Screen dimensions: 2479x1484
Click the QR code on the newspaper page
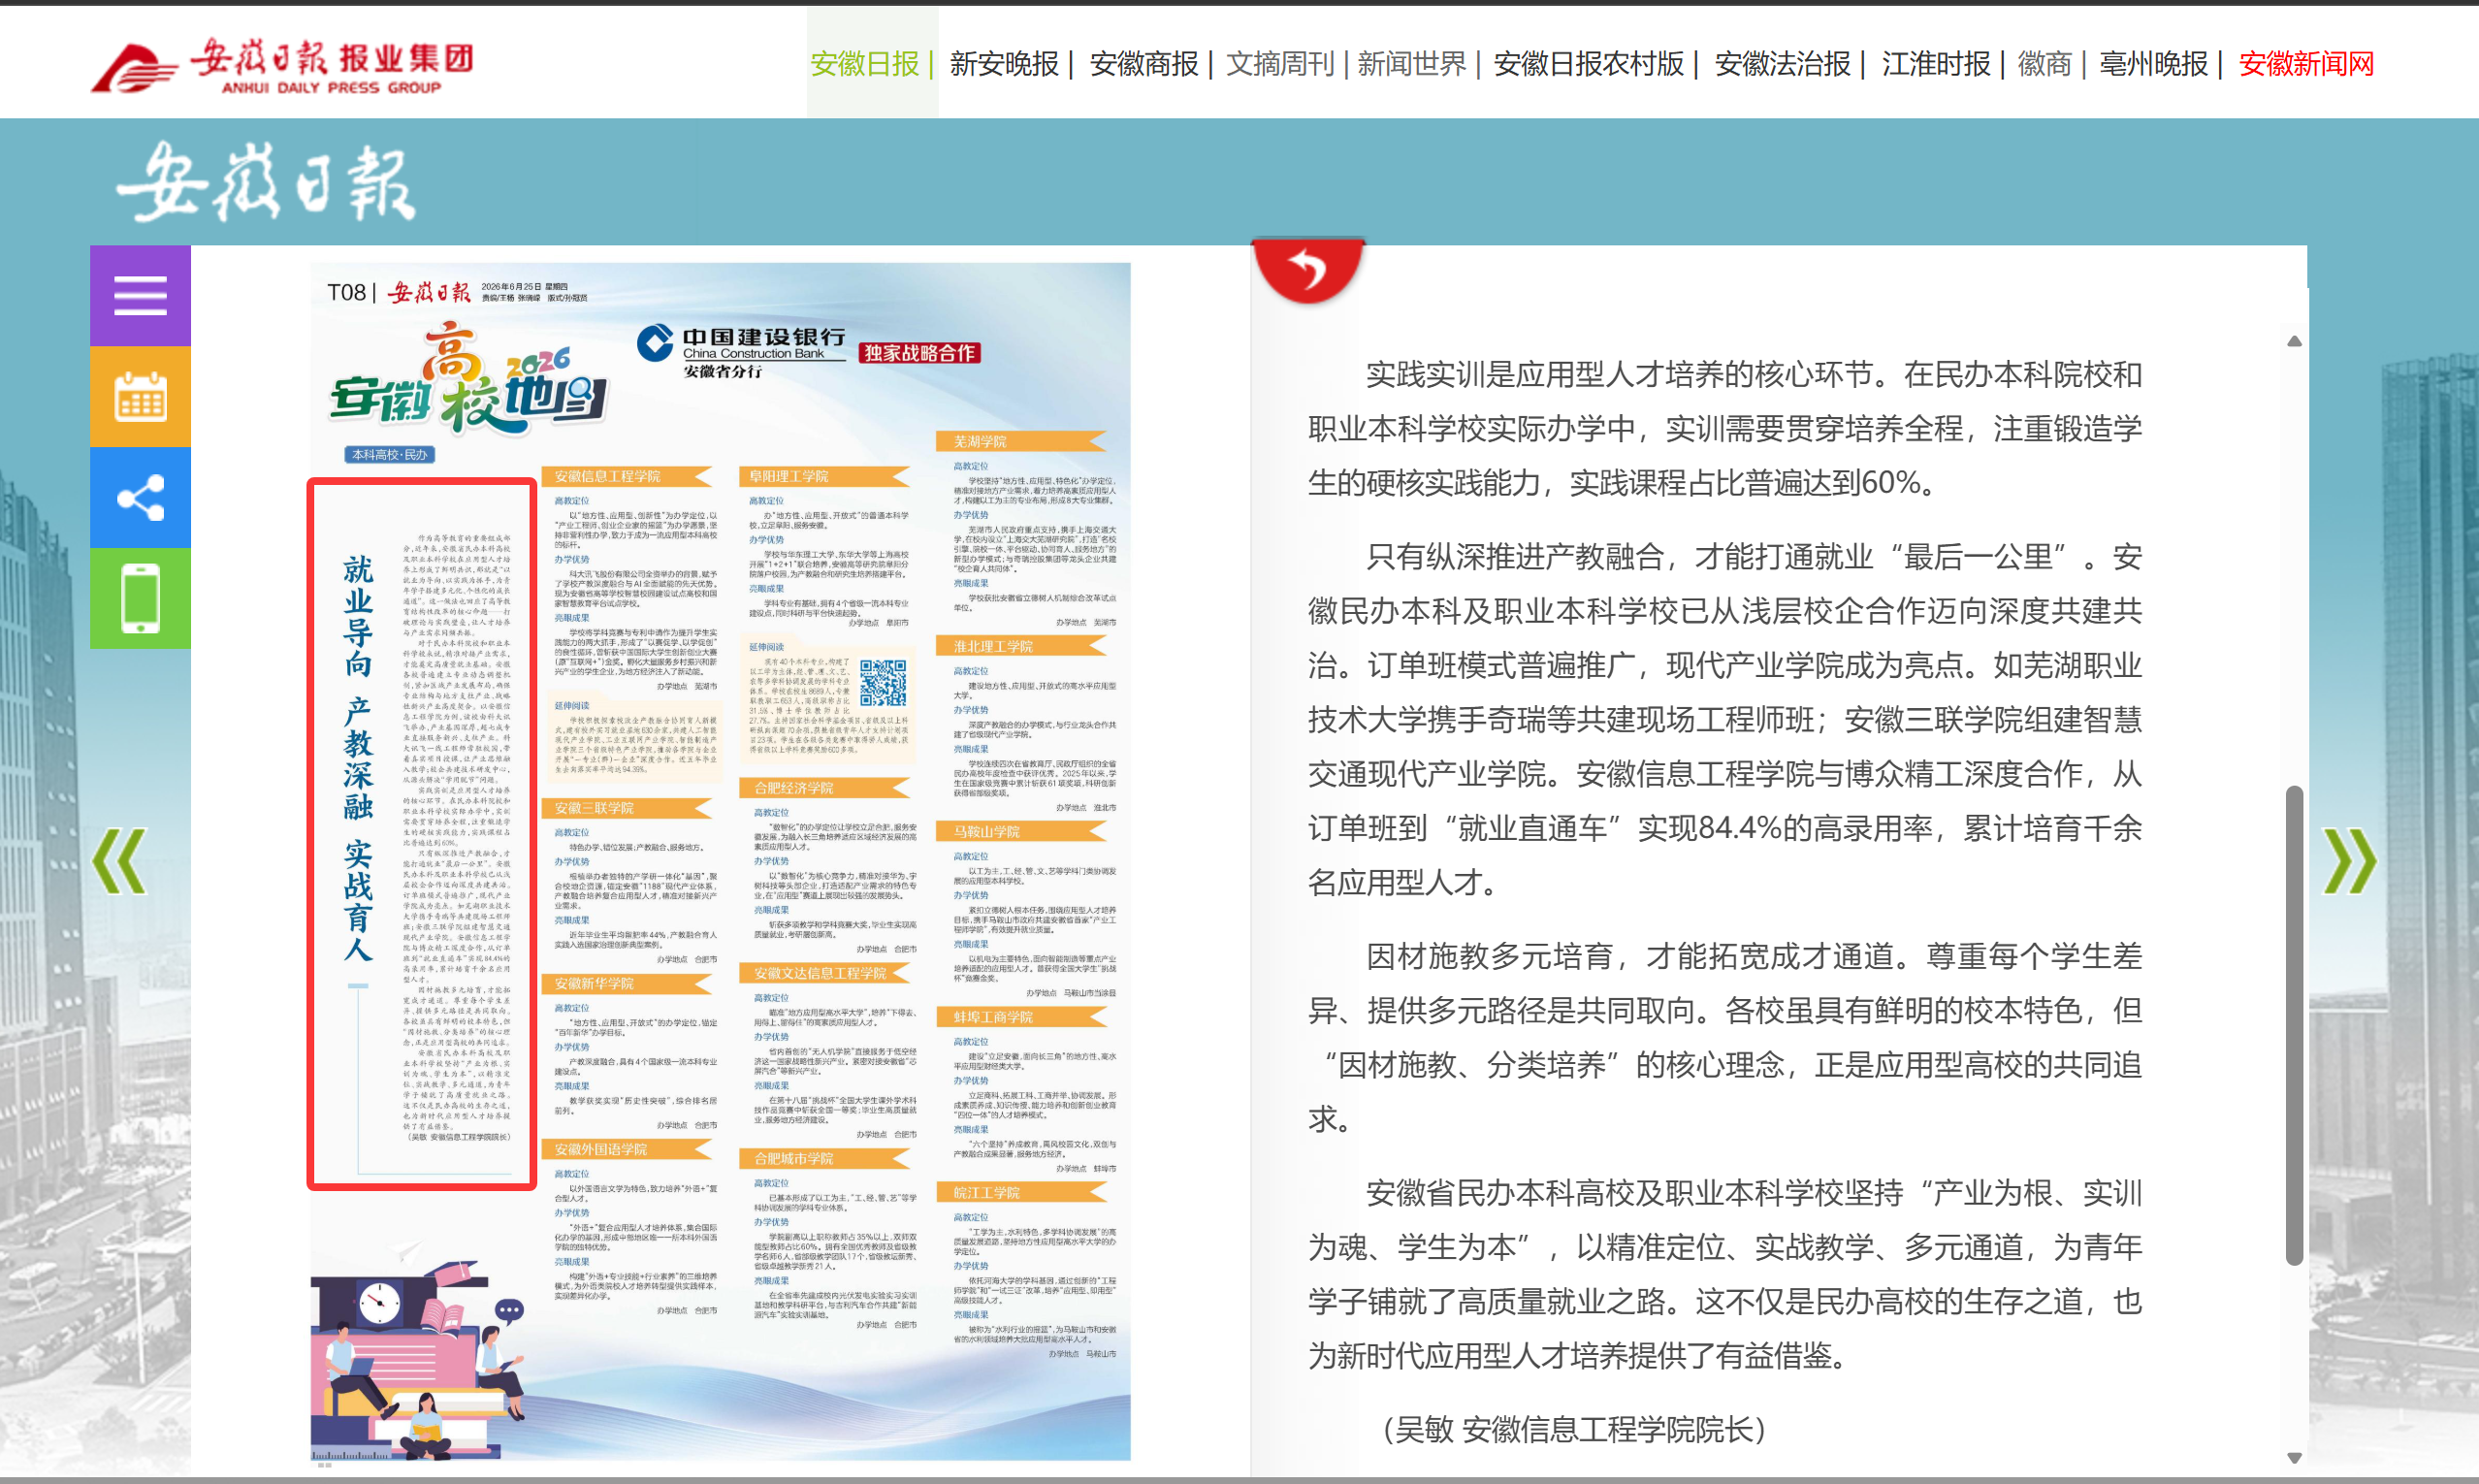[x=882, y=682]
